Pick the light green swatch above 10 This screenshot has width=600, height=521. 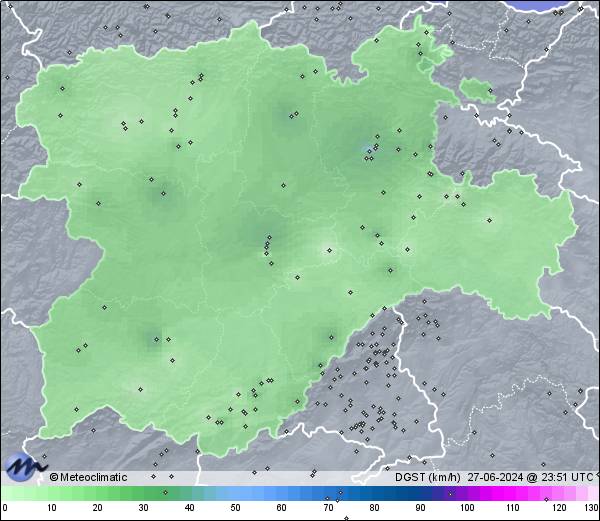tap(52, 493)
